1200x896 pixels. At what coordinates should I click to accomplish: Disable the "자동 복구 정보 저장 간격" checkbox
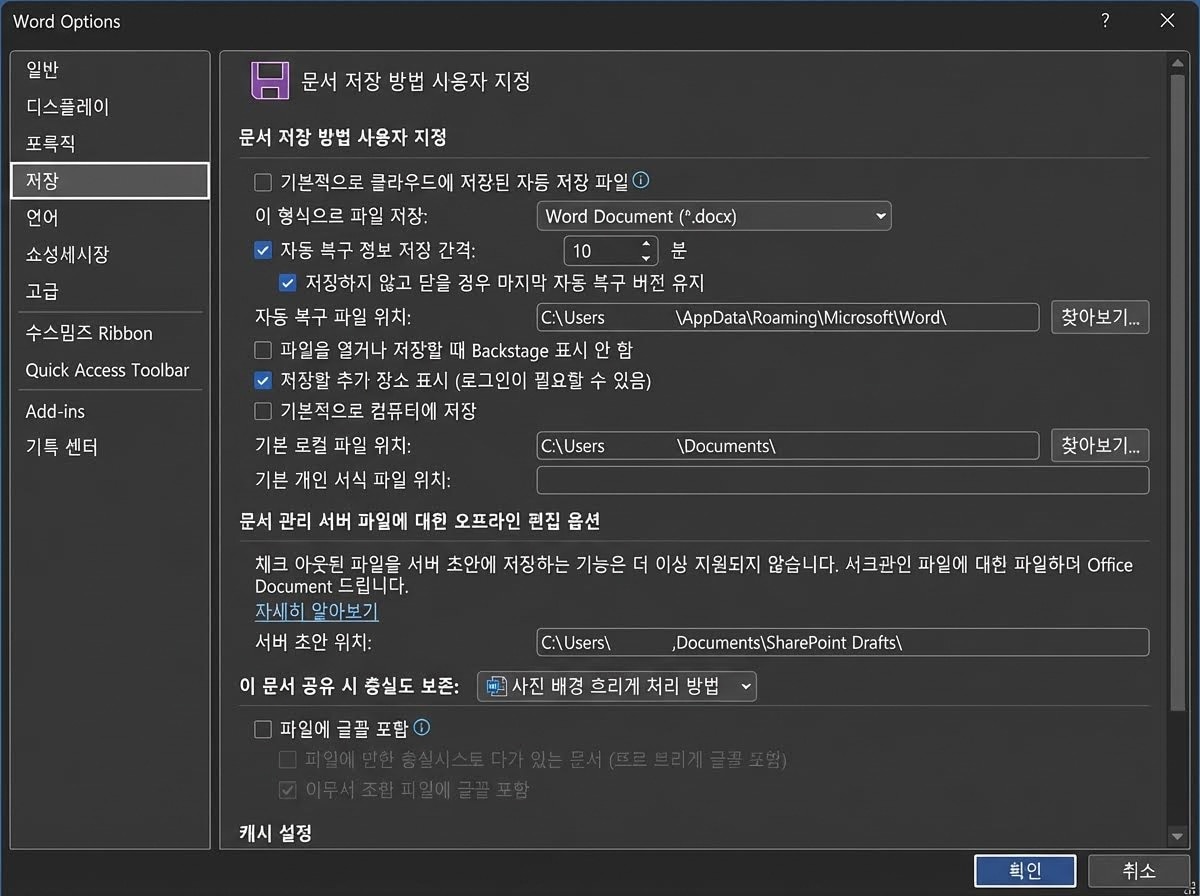(262, 250)
